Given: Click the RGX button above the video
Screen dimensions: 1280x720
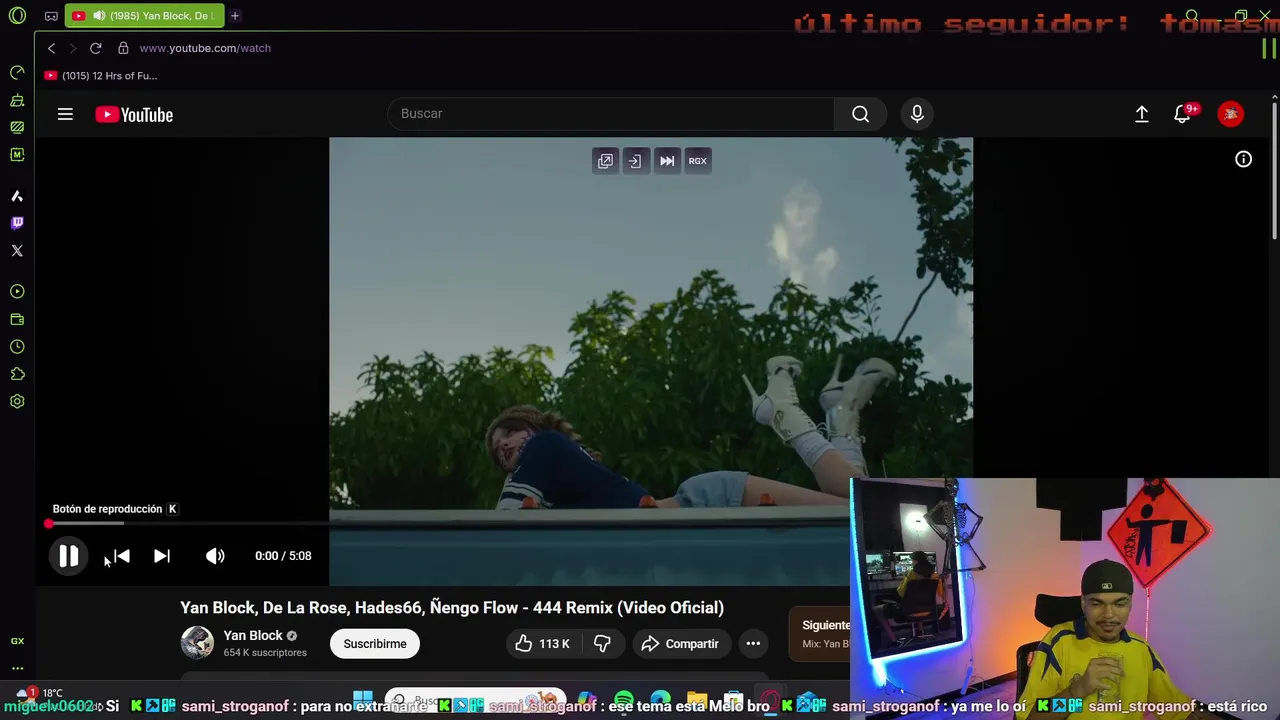Looking at the screenshot, I should 697,161.
